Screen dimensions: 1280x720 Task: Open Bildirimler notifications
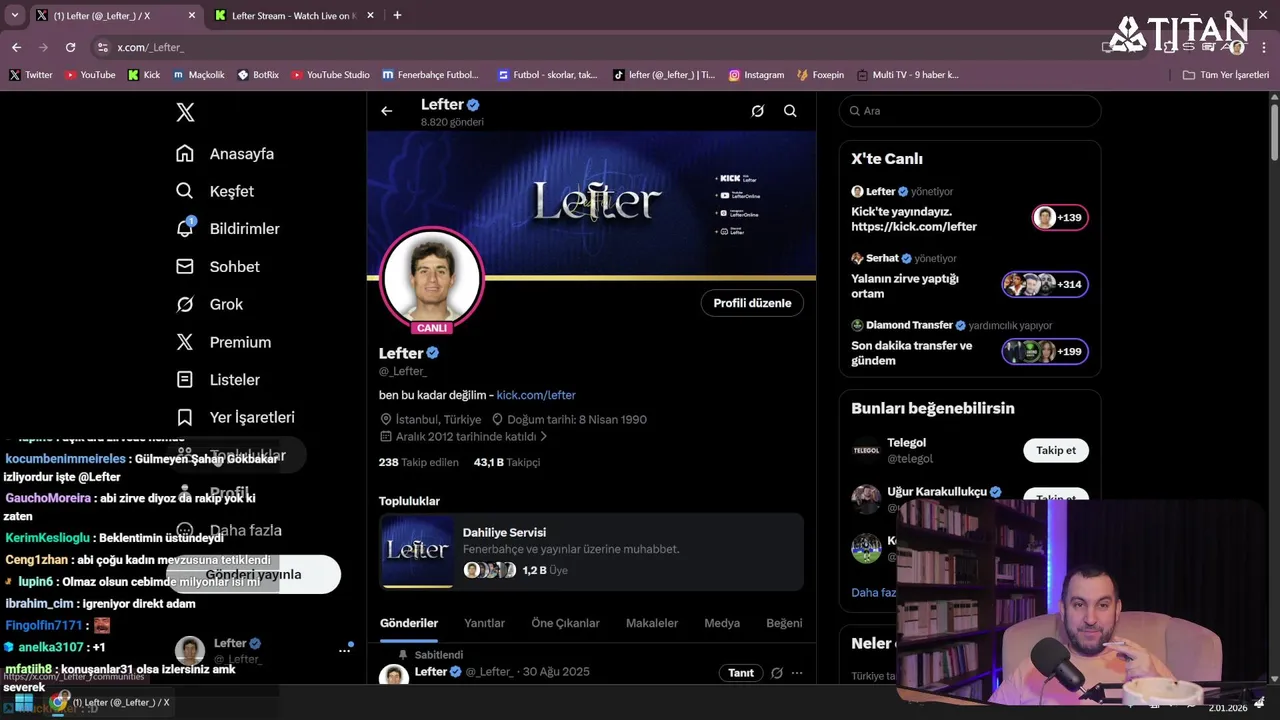[x=227, y=229]
